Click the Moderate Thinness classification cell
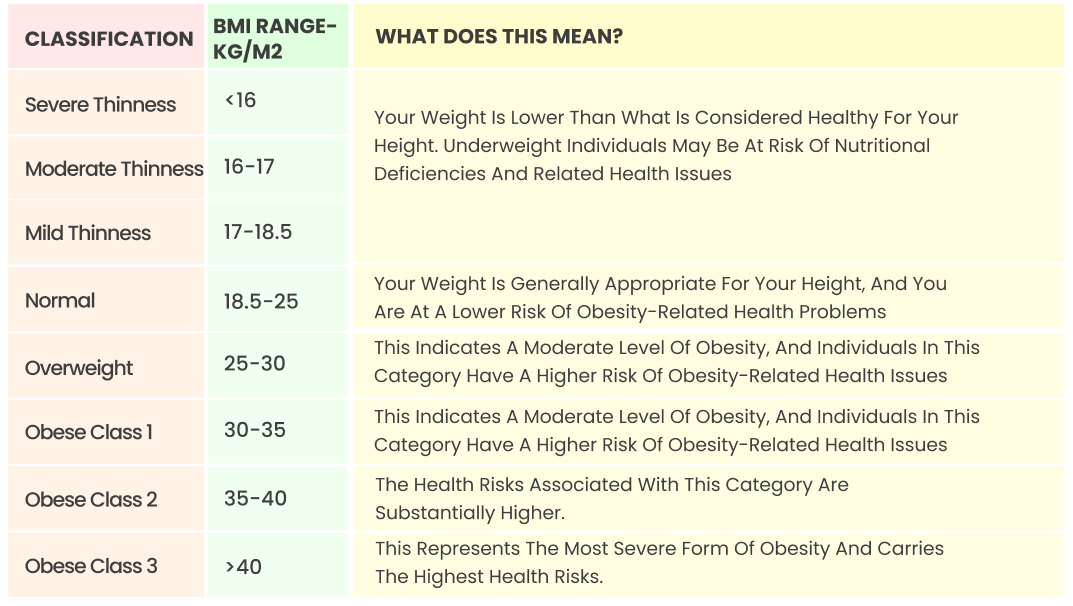 click(x=106, y=168)
